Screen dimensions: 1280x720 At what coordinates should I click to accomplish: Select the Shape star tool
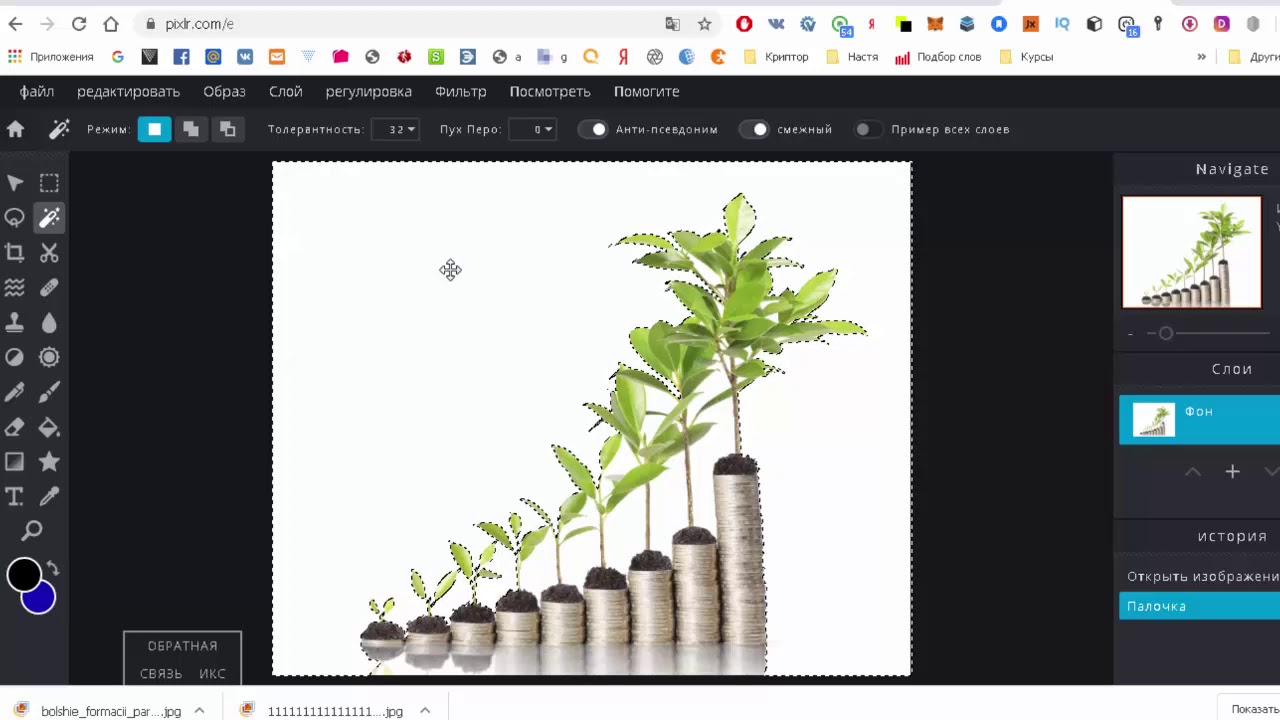49,462
